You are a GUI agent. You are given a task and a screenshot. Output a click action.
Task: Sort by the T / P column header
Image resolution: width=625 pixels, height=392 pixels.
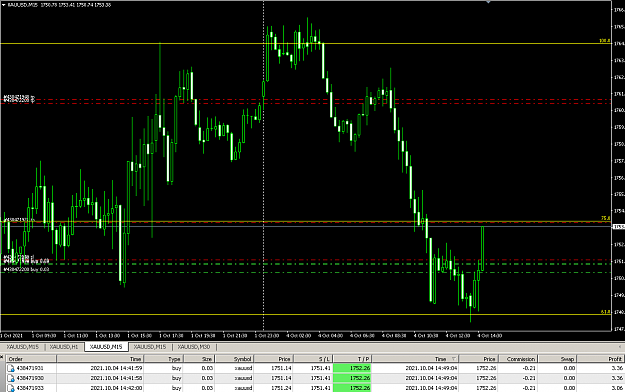[x=352, y=359]
